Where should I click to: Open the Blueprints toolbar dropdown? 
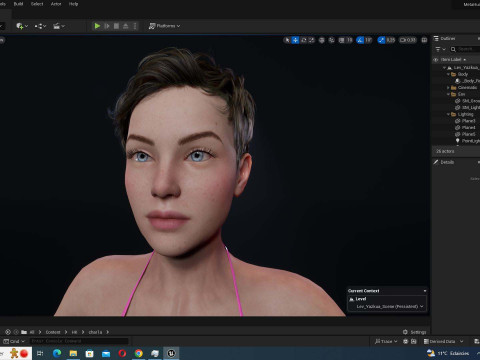click(x=40, y=26)
